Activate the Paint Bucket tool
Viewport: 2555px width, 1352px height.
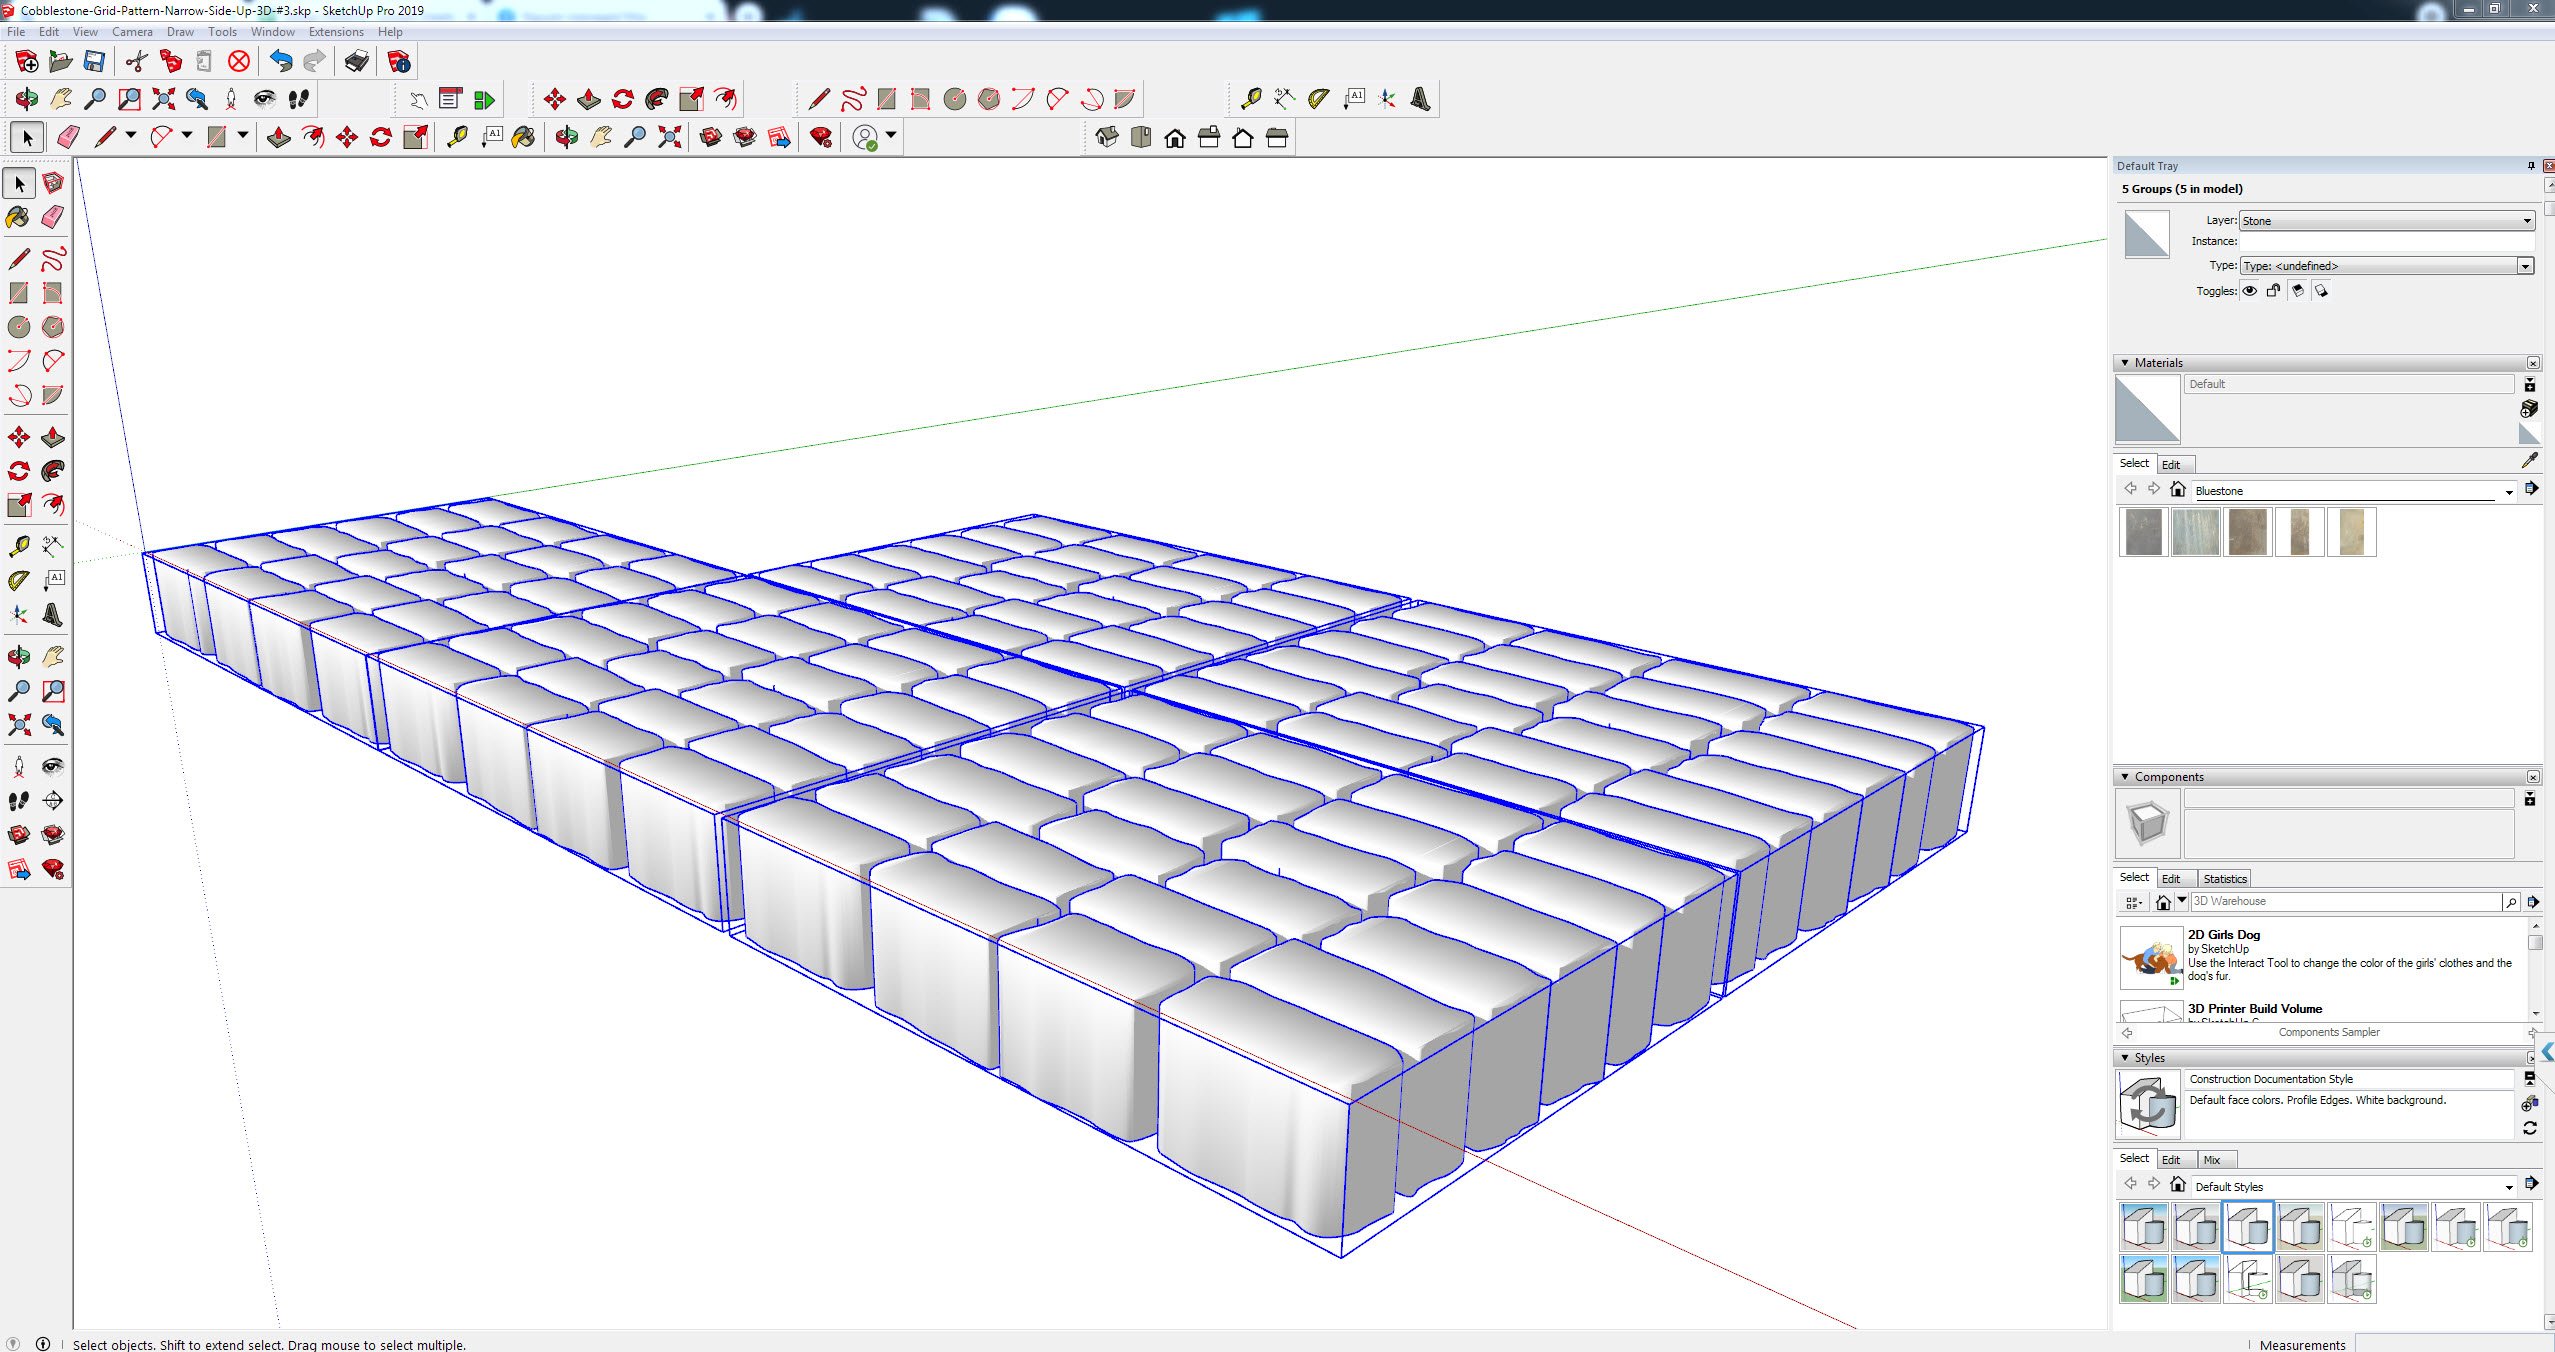[x=523, y=137]
